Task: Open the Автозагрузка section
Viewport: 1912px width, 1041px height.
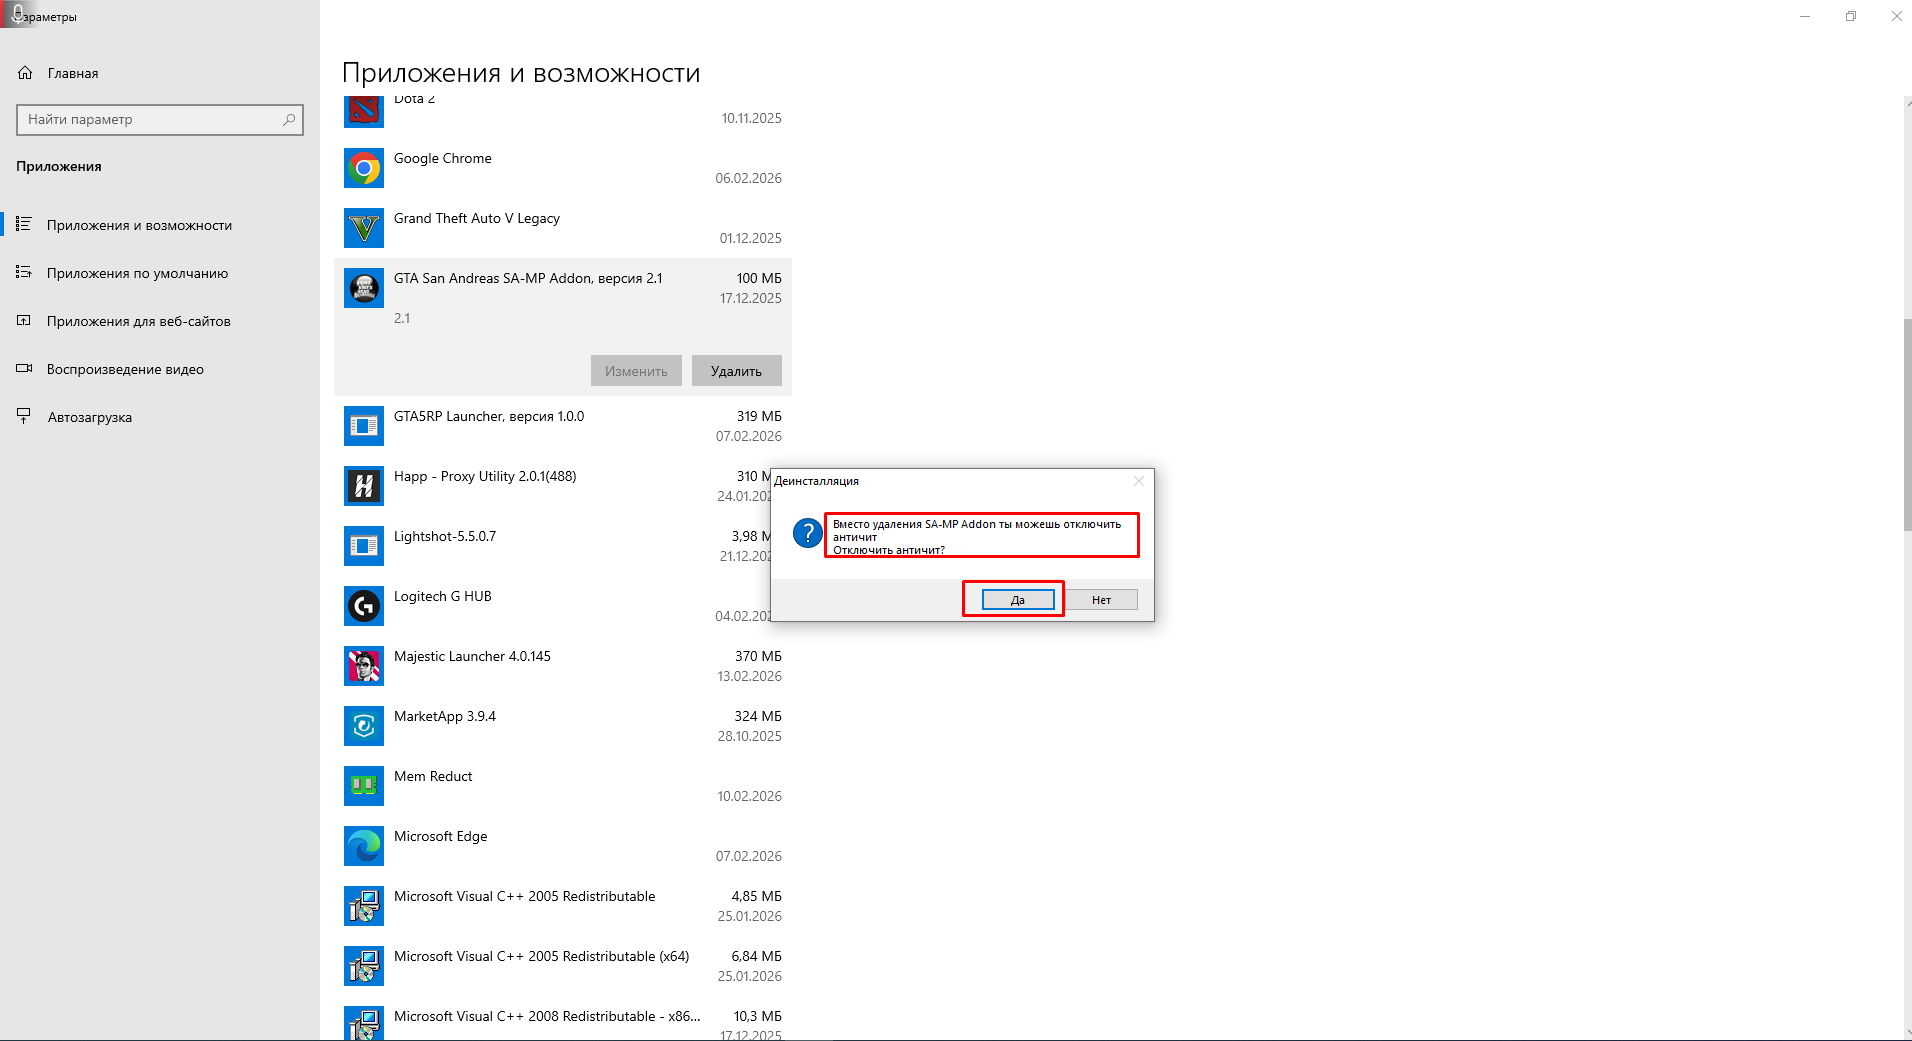Action: pyautogui.click(x=89, y=417)
